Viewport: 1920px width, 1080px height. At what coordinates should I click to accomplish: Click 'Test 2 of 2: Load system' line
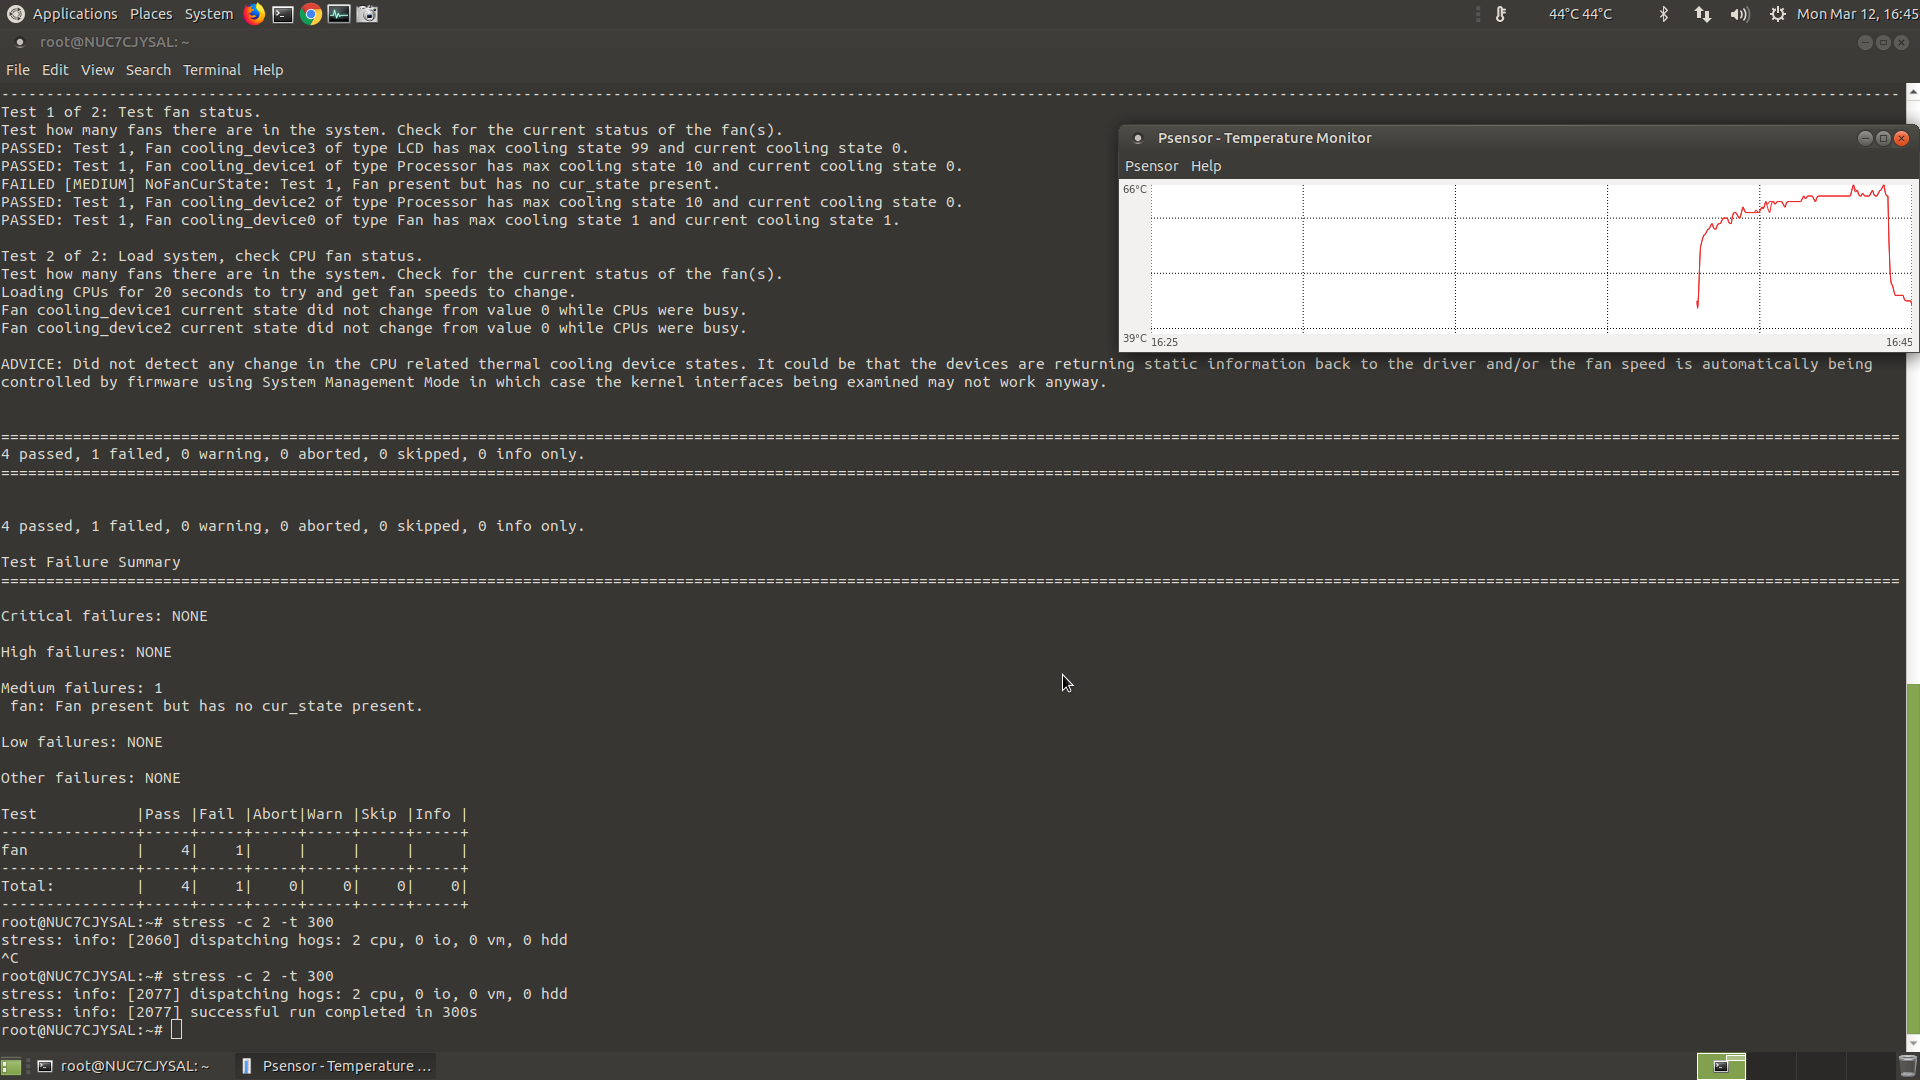(212, 256)
